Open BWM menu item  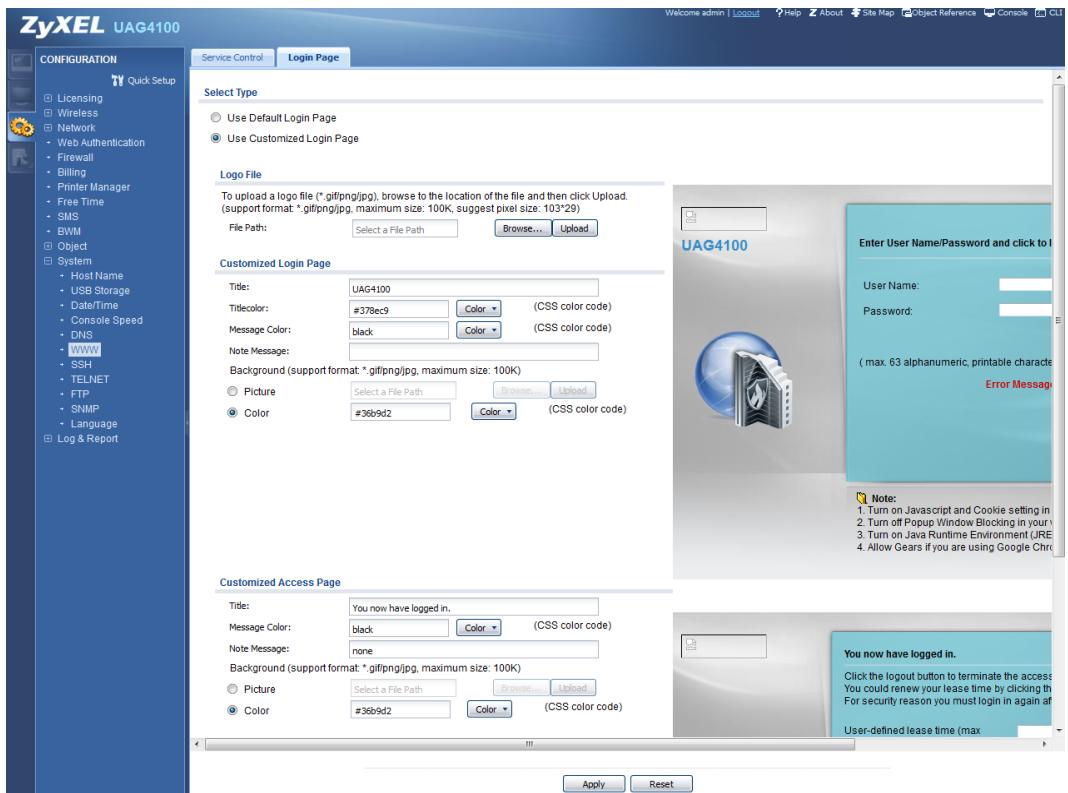[69, 232]
